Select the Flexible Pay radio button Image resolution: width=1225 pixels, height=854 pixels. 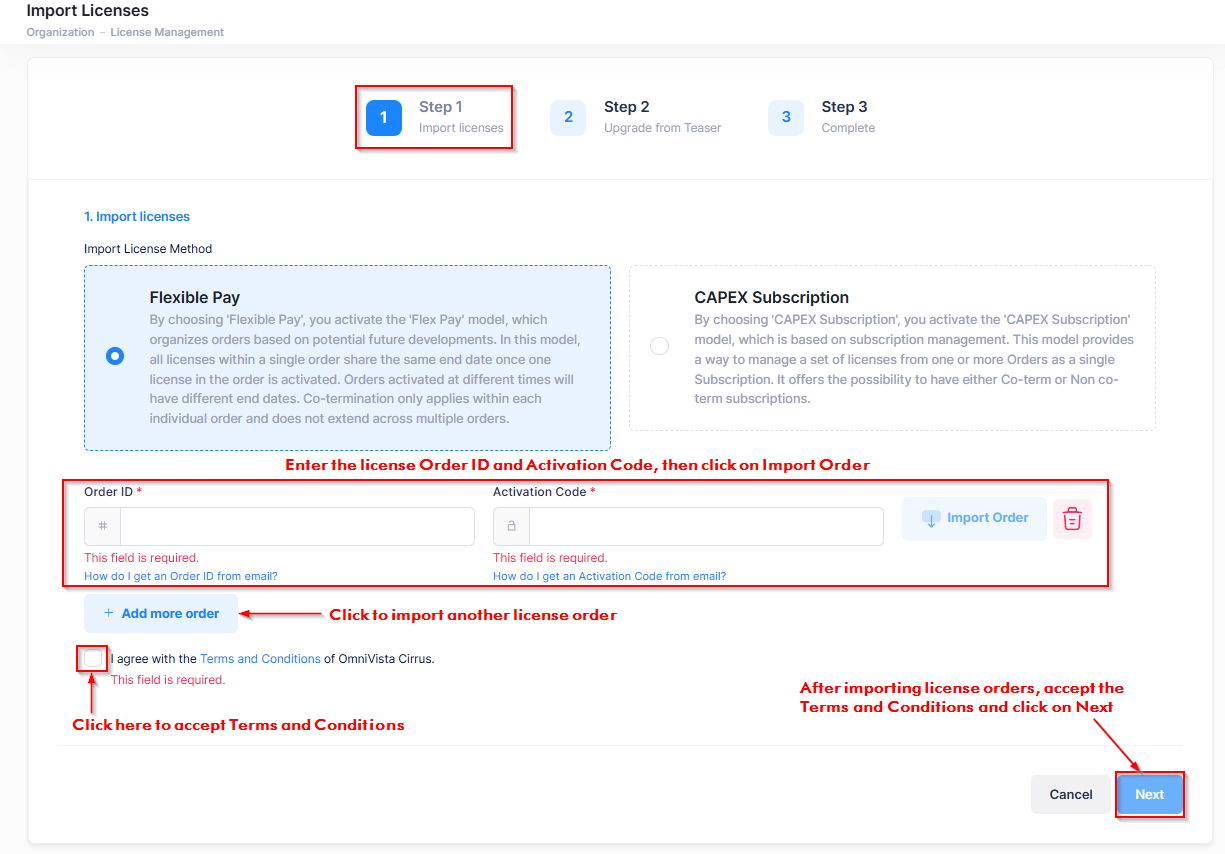(x=116, y=356)
